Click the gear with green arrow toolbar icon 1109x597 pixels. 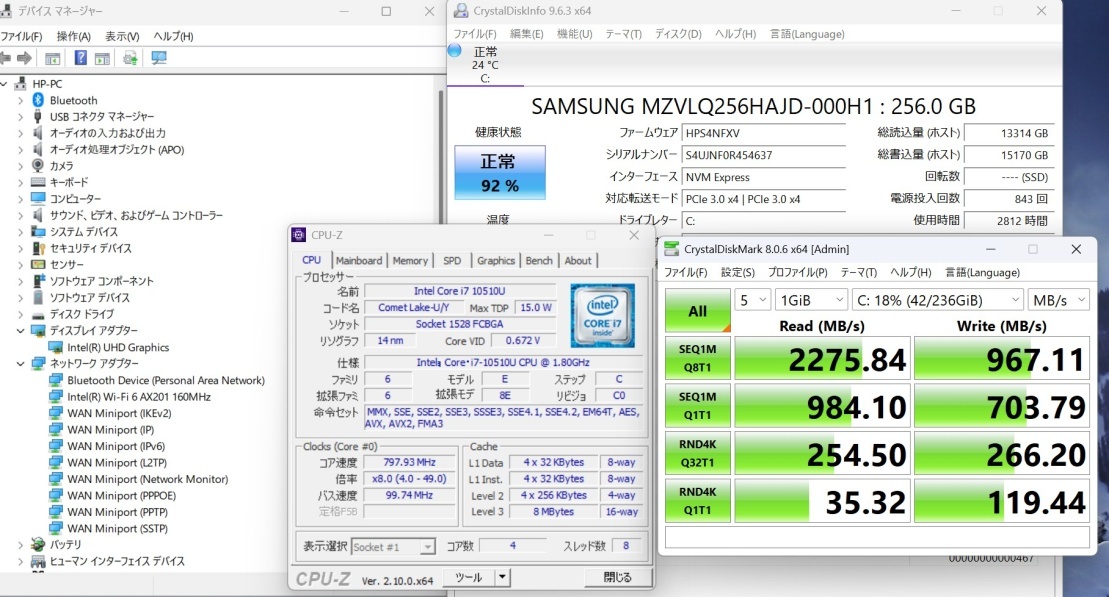point(130,58)
